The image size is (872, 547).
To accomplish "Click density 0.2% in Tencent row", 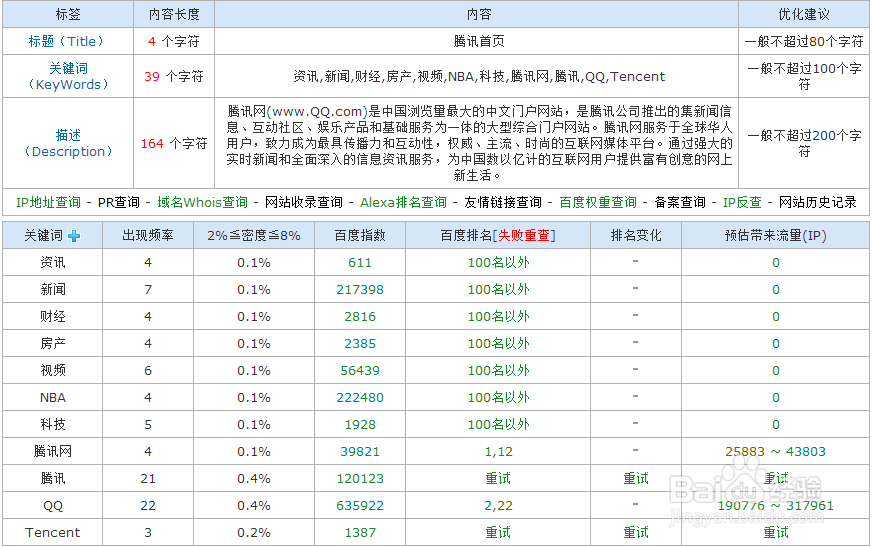I will [254, 533].
